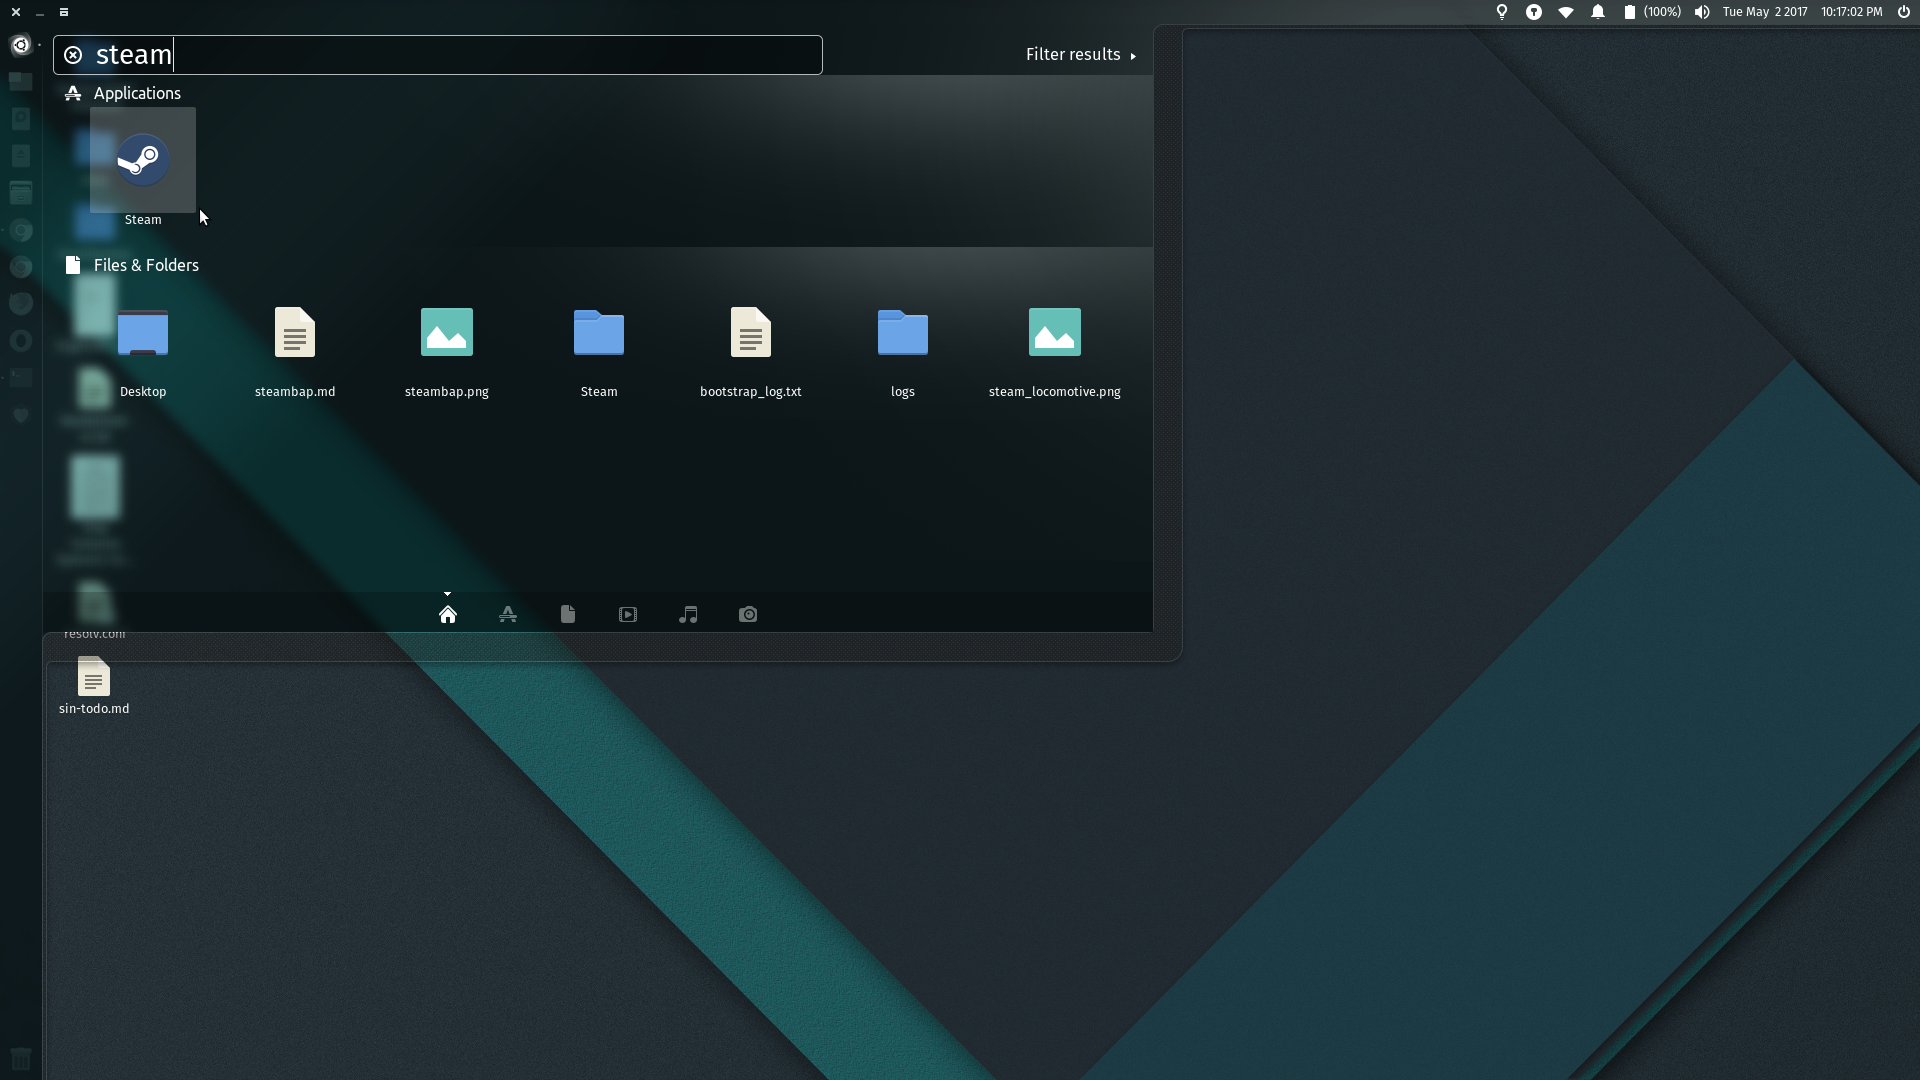Image resolution: width=1920 pixels, height=1080 pixels.
Task: Open the Files lens icon
Action: pos(568,614)
